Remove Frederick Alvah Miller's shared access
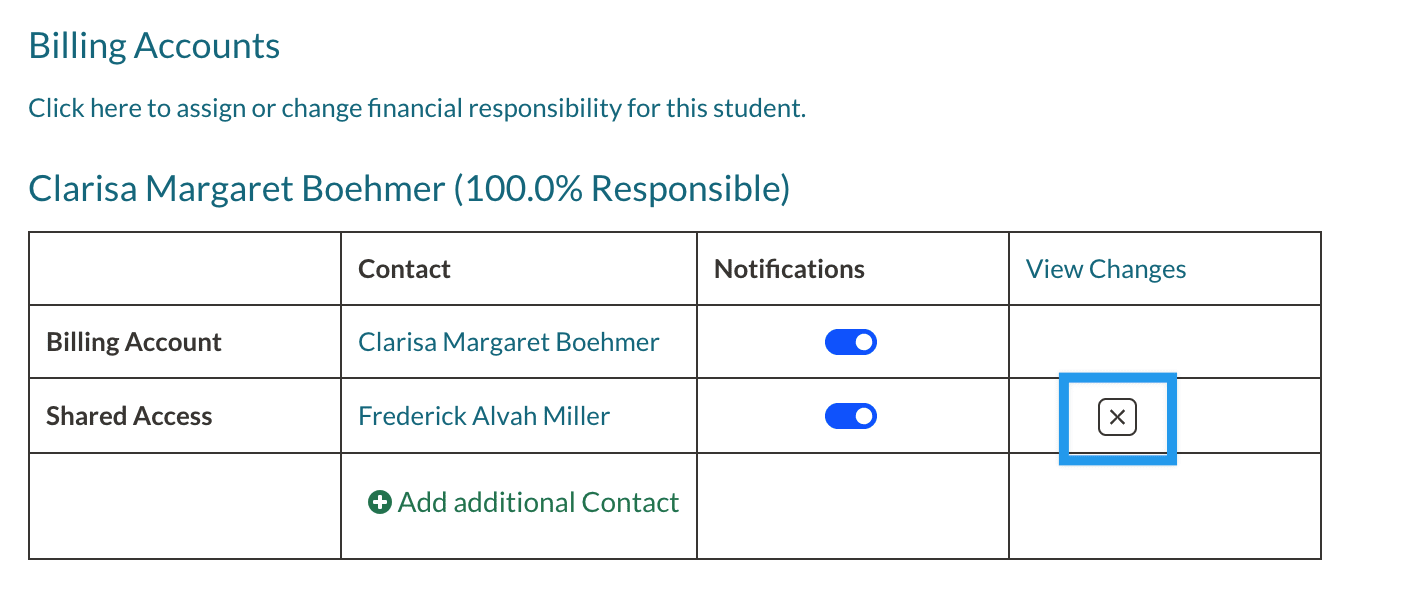This screenshot has width=1418, height=602. click(x=1117, y=417)
